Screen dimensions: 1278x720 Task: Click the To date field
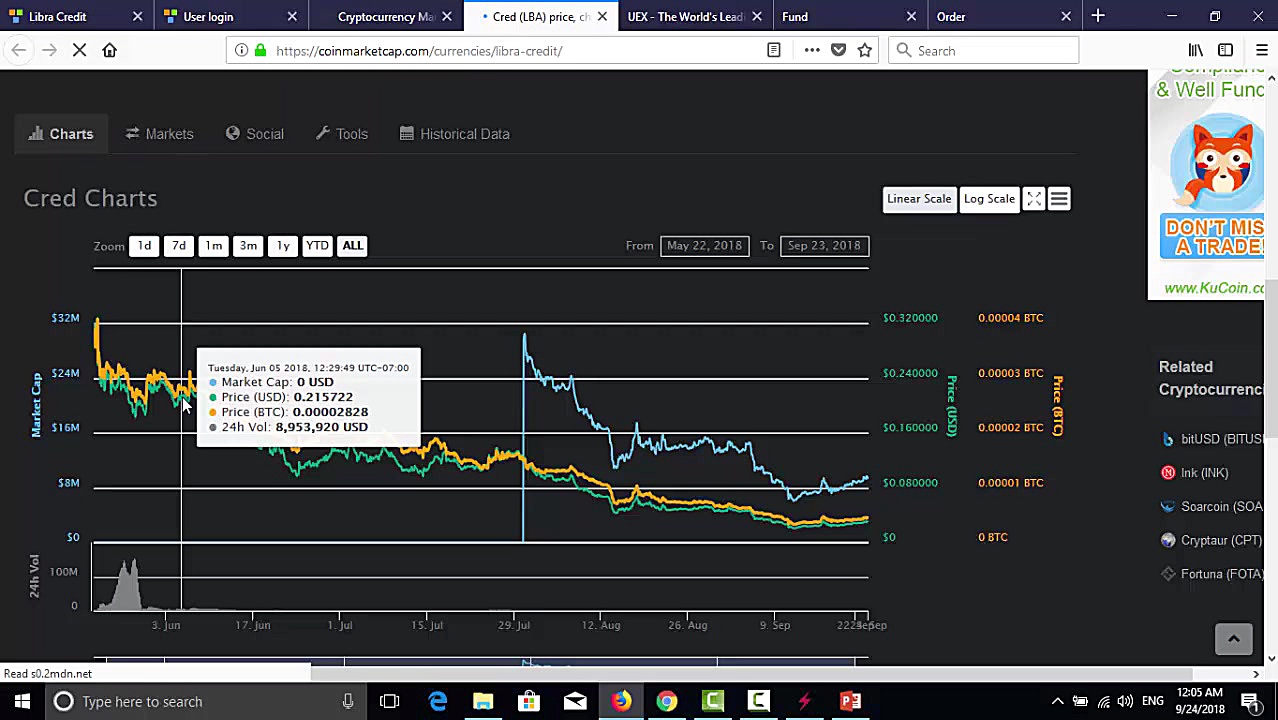point(823,246)
